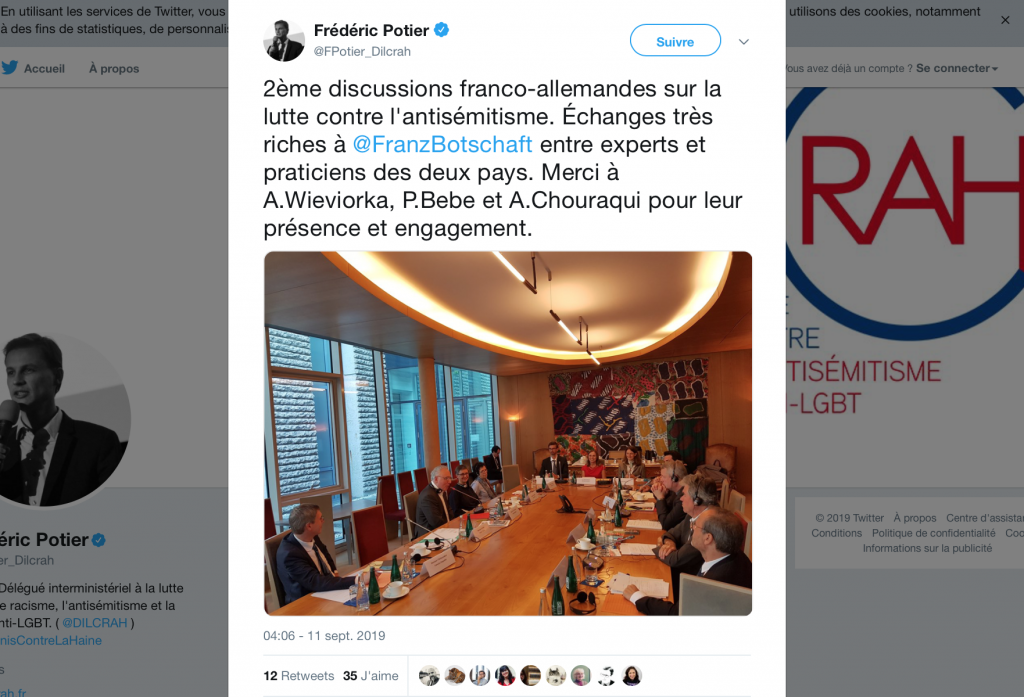Expand the tweet options chevron next to Suivre
This screenshot has height=697, width=1024.
tap(743, 41)
